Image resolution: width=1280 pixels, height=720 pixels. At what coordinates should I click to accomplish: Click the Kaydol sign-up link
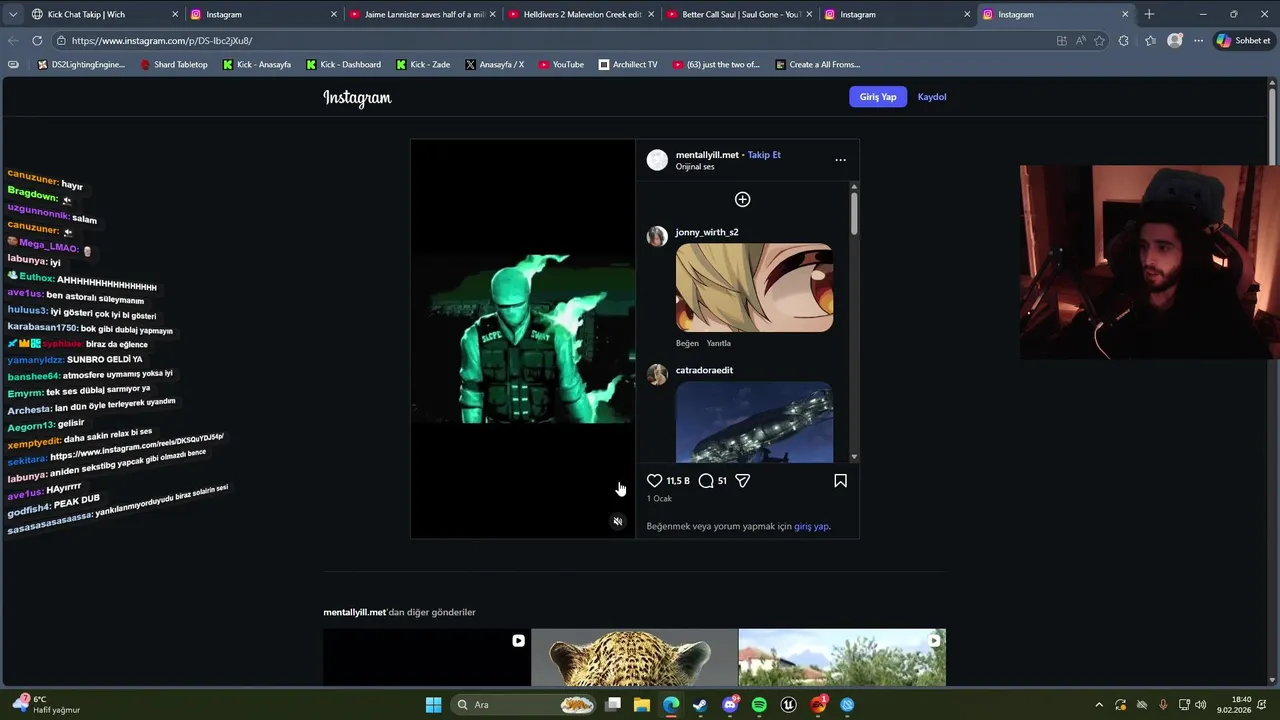point(932,97)
